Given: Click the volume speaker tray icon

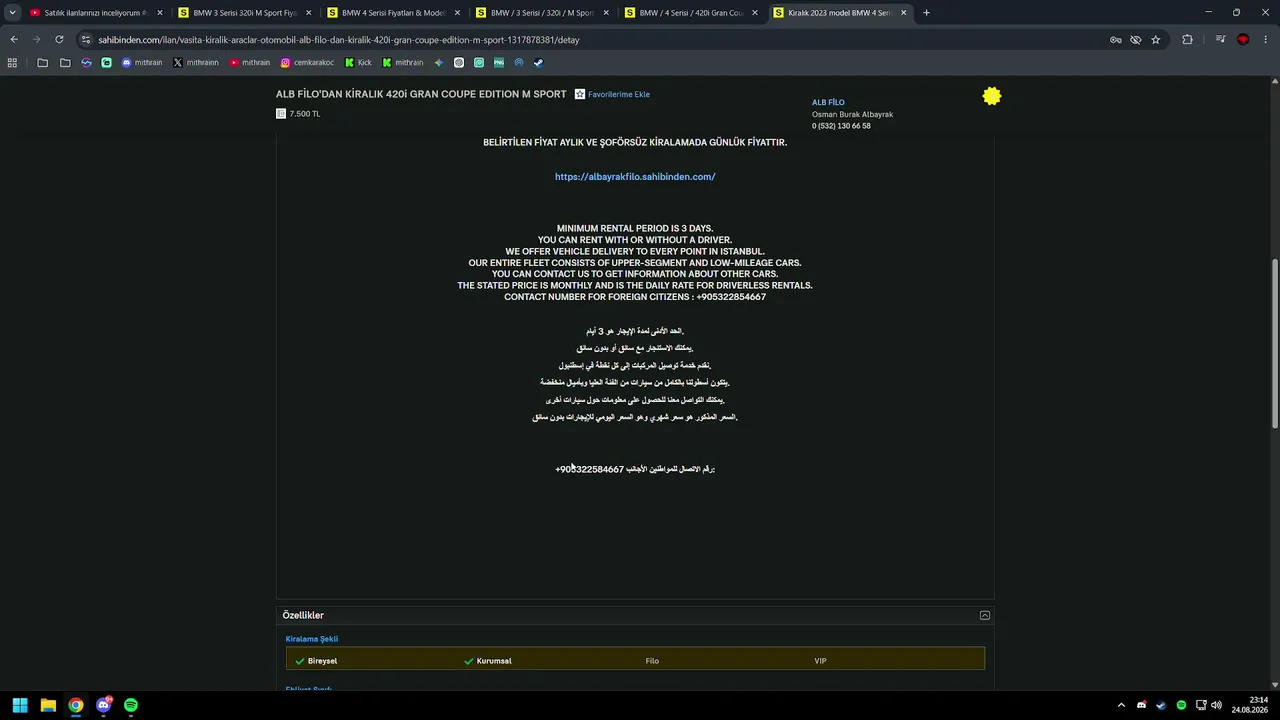Looking at the screenshot, I should point(1217,705).
